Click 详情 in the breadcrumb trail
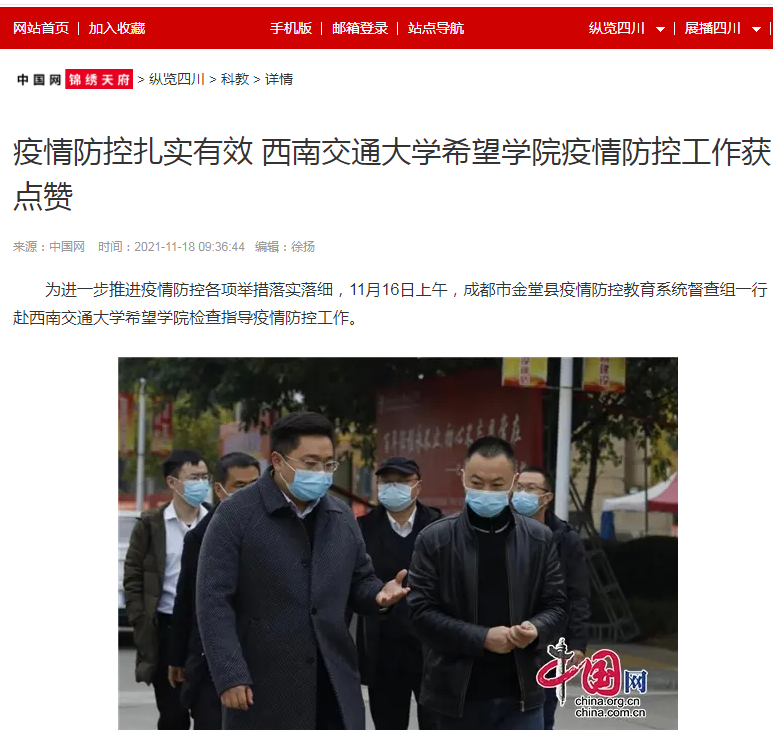773x740 pixels. point(279,79)
